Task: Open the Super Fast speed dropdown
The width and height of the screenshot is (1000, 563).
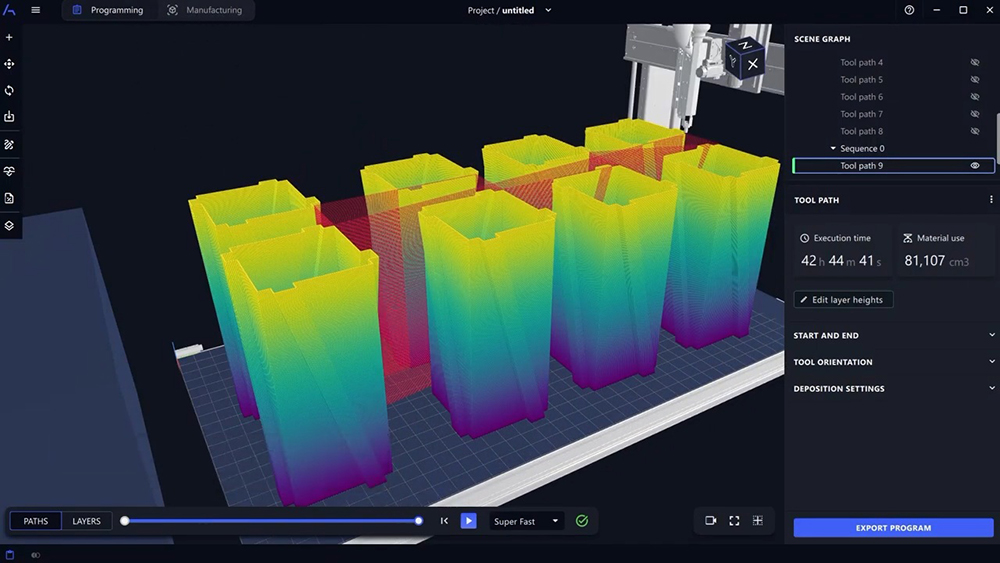Action: (528, 521)
